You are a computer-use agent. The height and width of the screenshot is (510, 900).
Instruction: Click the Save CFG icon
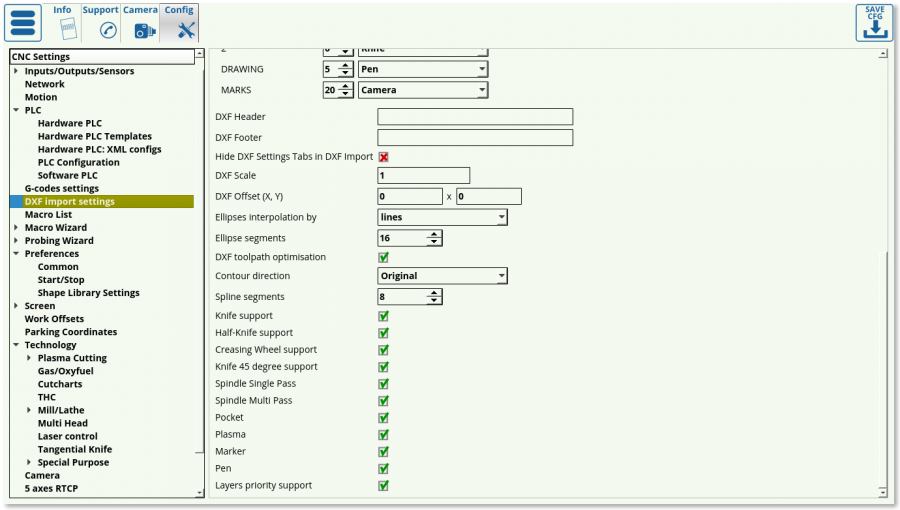point(874,23)
